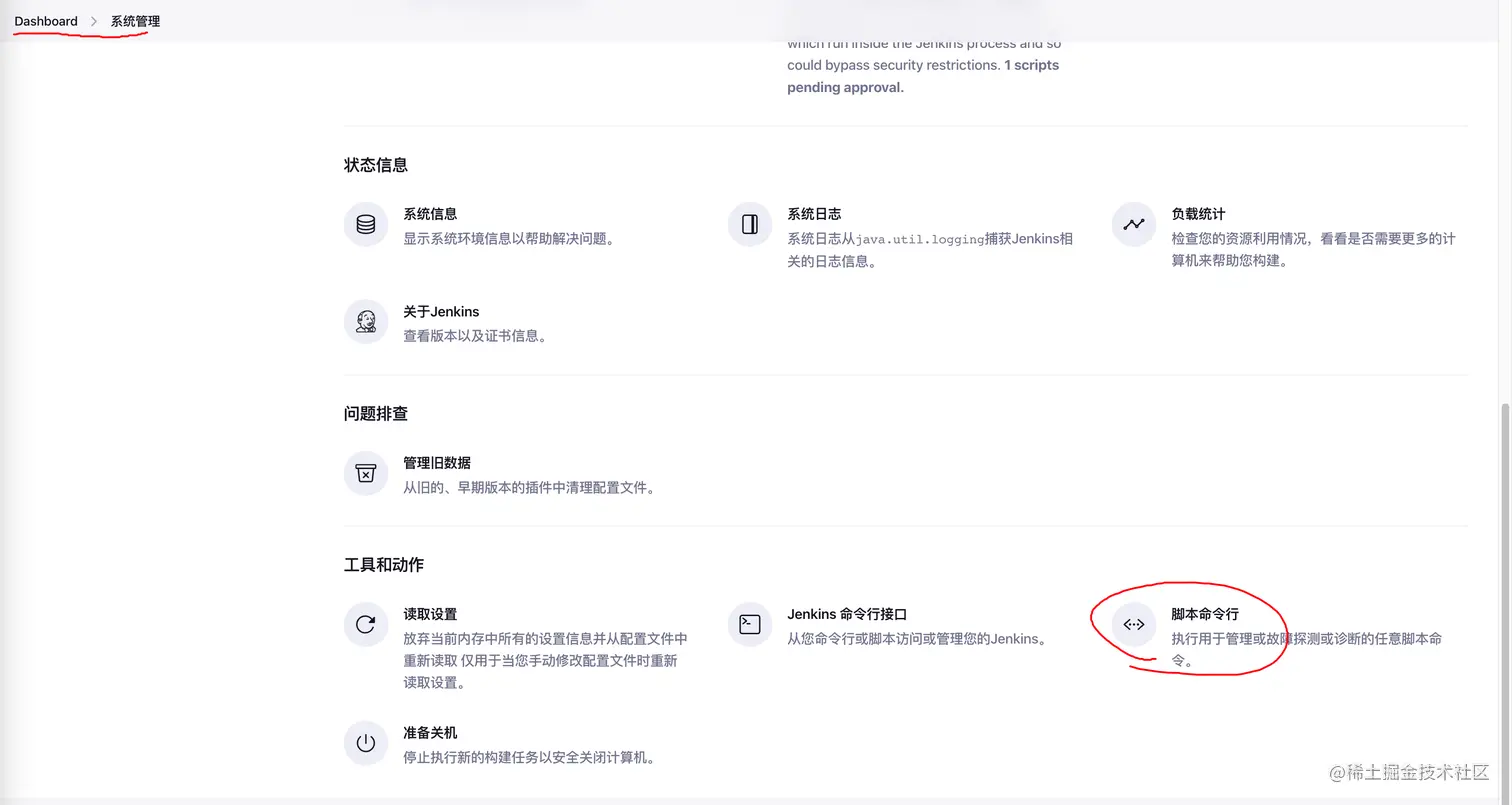Click the 负载统计 chart icon
The image size is (1512, 805).
pos(1134,224)
